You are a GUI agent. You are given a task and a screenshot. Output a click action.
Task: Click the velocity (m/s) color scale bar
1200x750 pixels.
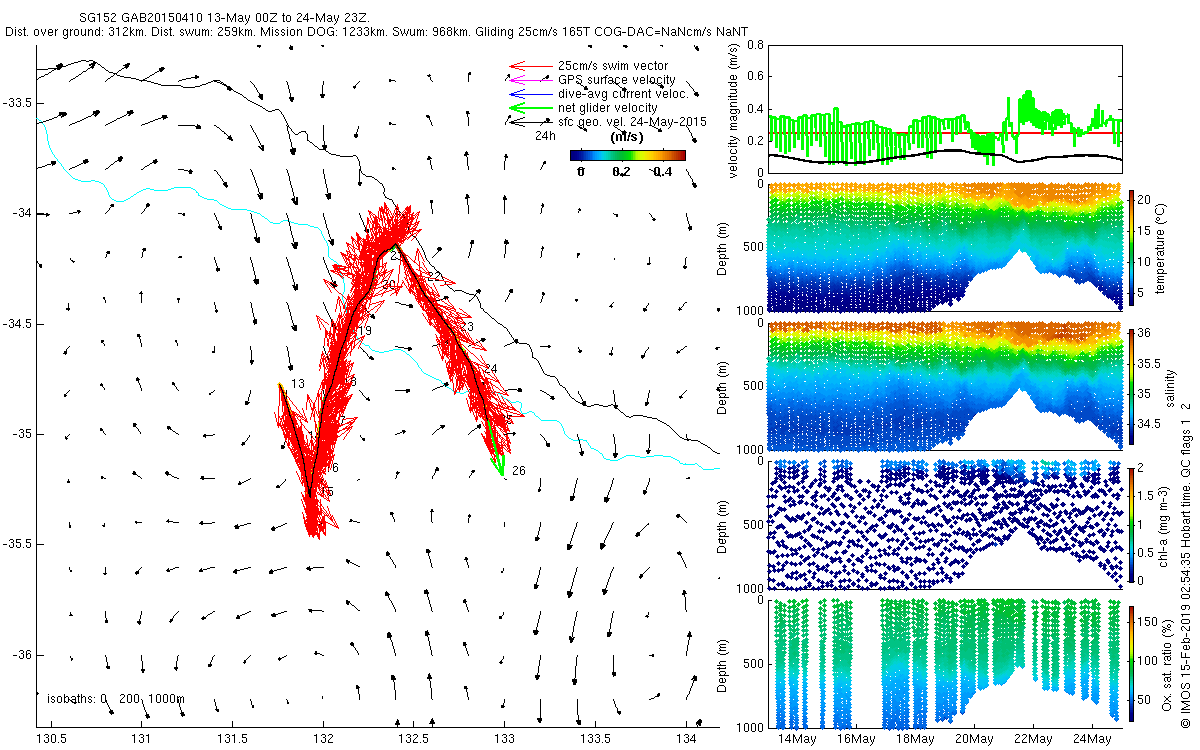click(628, 155)
